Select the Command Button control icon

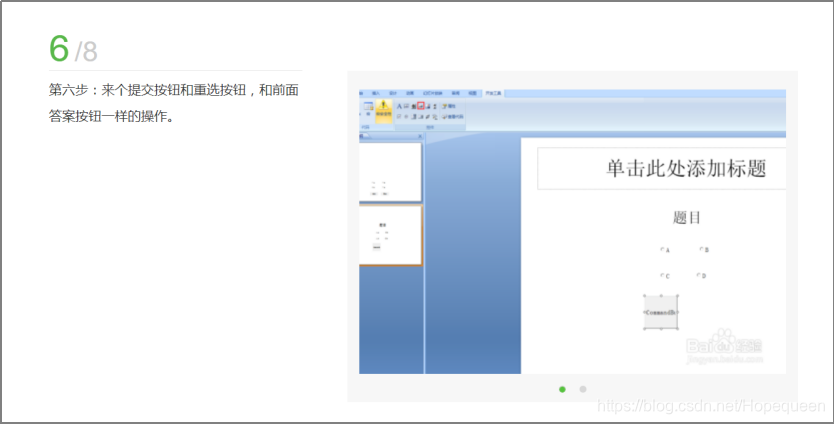tap(421, 106)
